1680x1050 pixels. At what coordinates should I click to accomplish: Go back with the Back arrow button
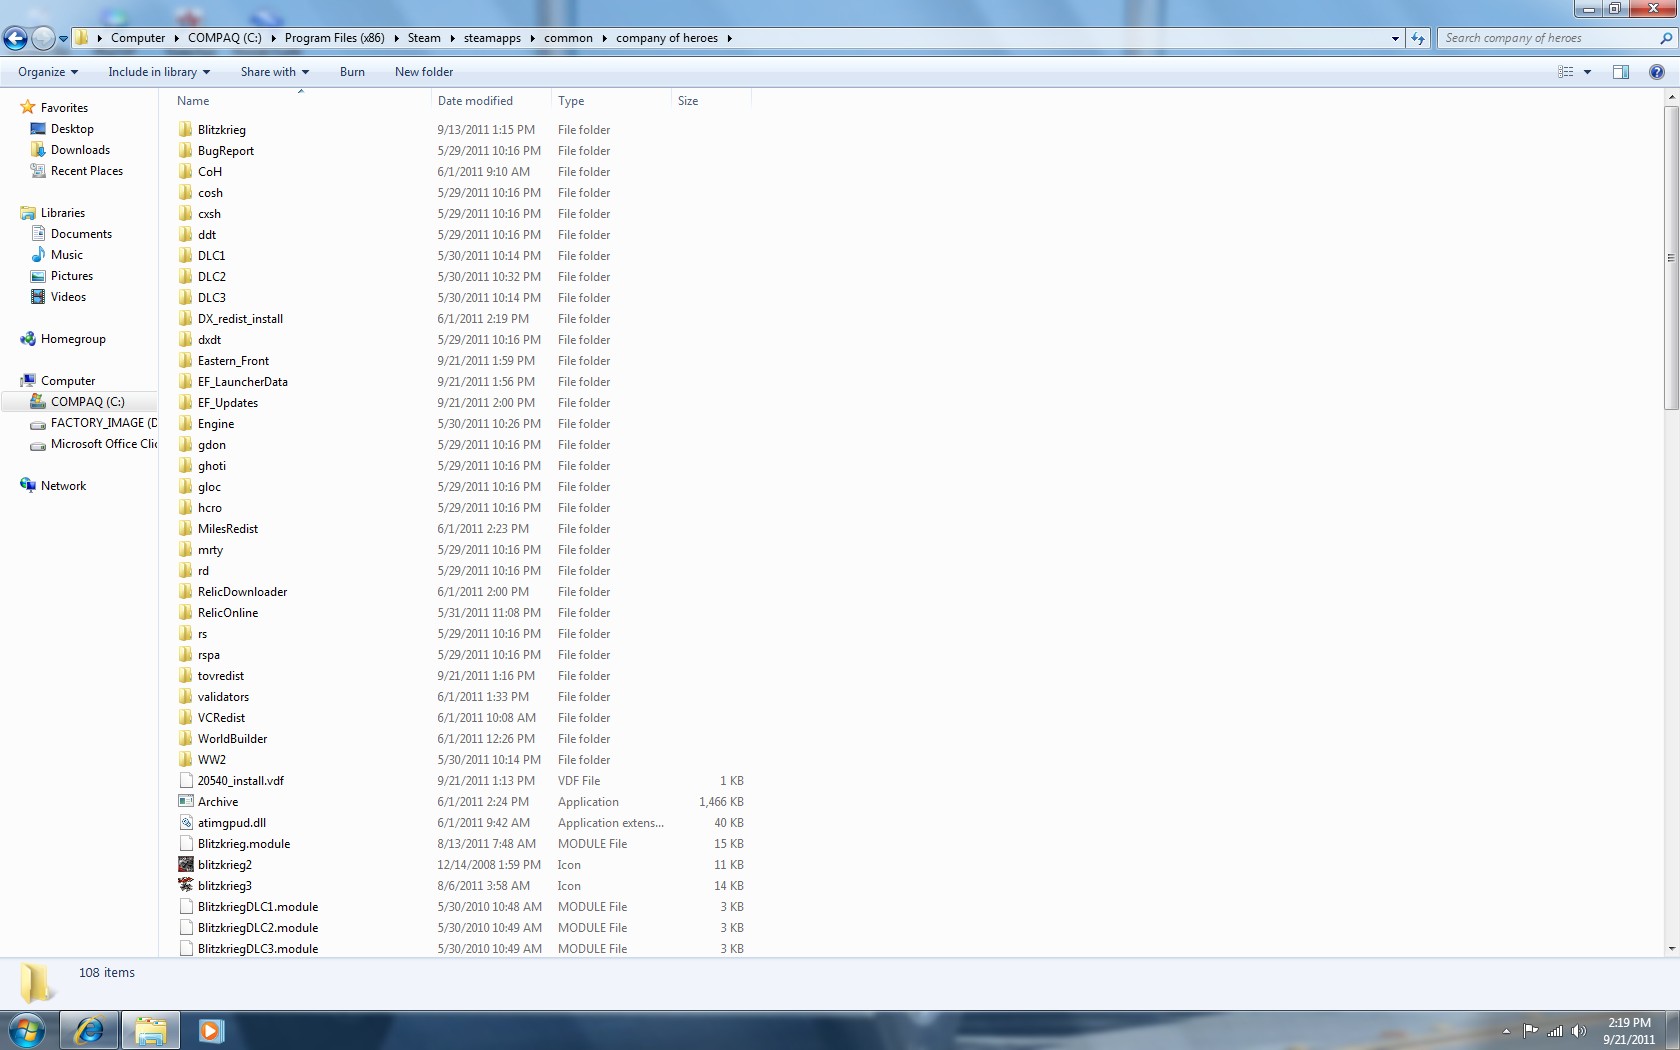click(x=15, y=38)
